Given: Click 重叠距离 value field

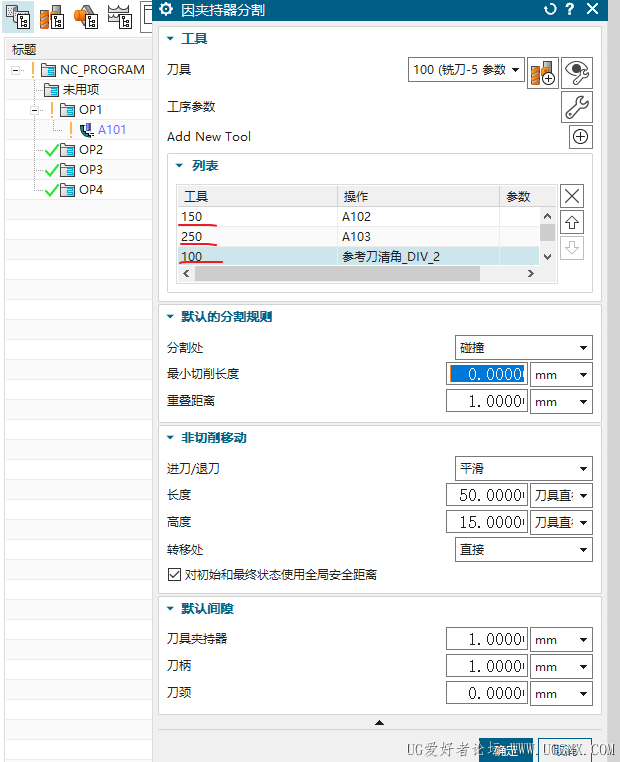Looking at the screenshot, I should (x=487, y=401).
